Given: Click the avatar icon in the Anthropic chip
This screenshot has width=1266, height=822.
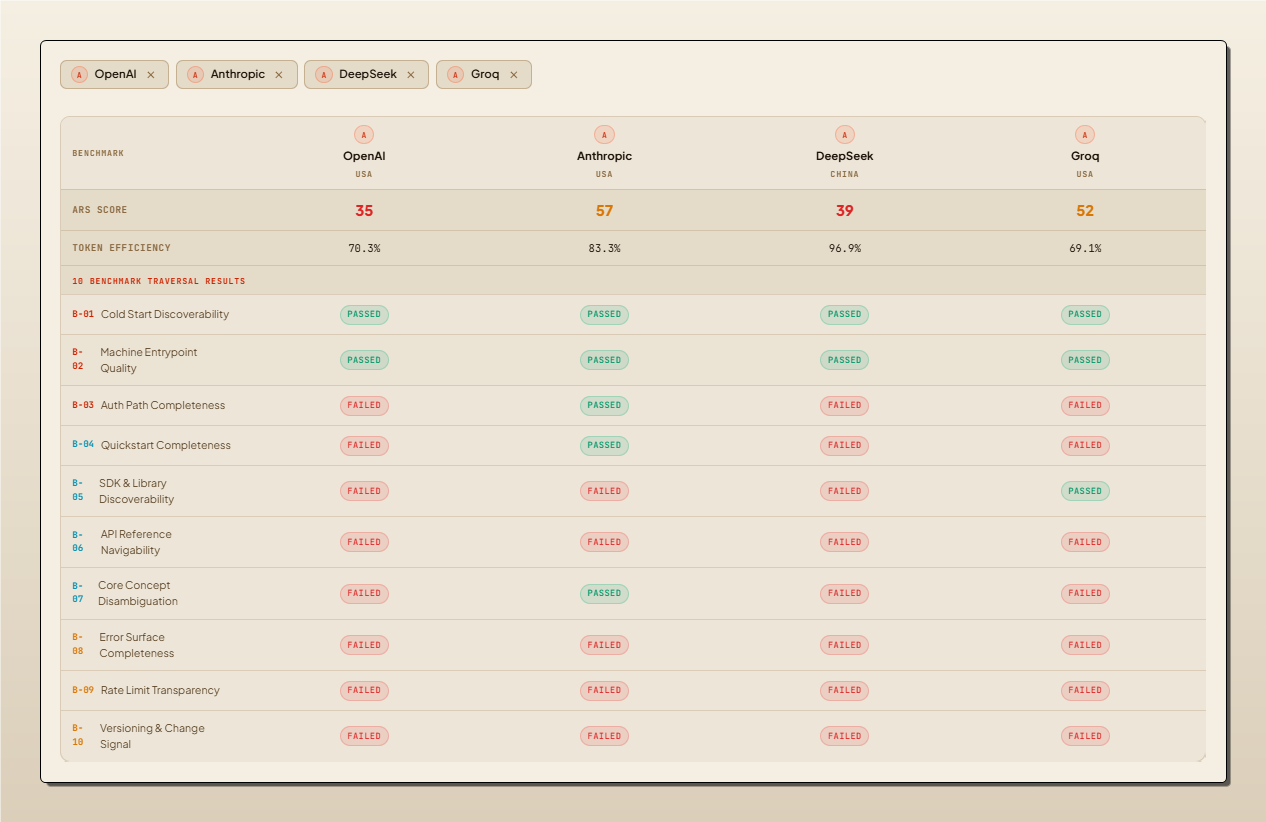Looking at the screenshot, I should point(195,75).
